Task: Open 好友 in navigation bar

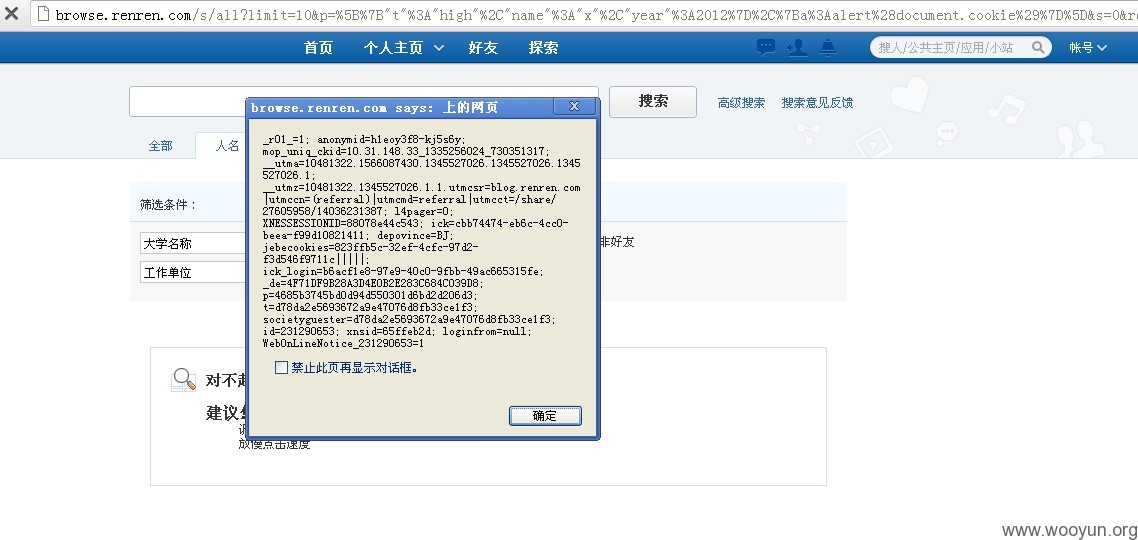Action: (x=483, y=48)
